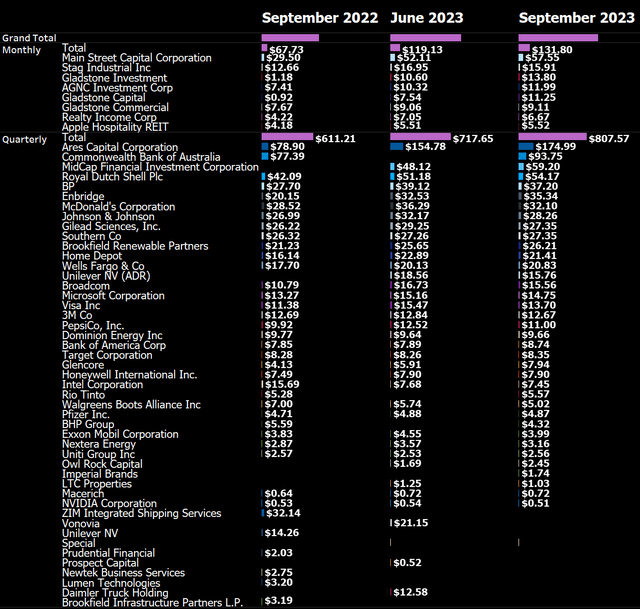Click the Gladstone Capital label

[x=104, y=98]
